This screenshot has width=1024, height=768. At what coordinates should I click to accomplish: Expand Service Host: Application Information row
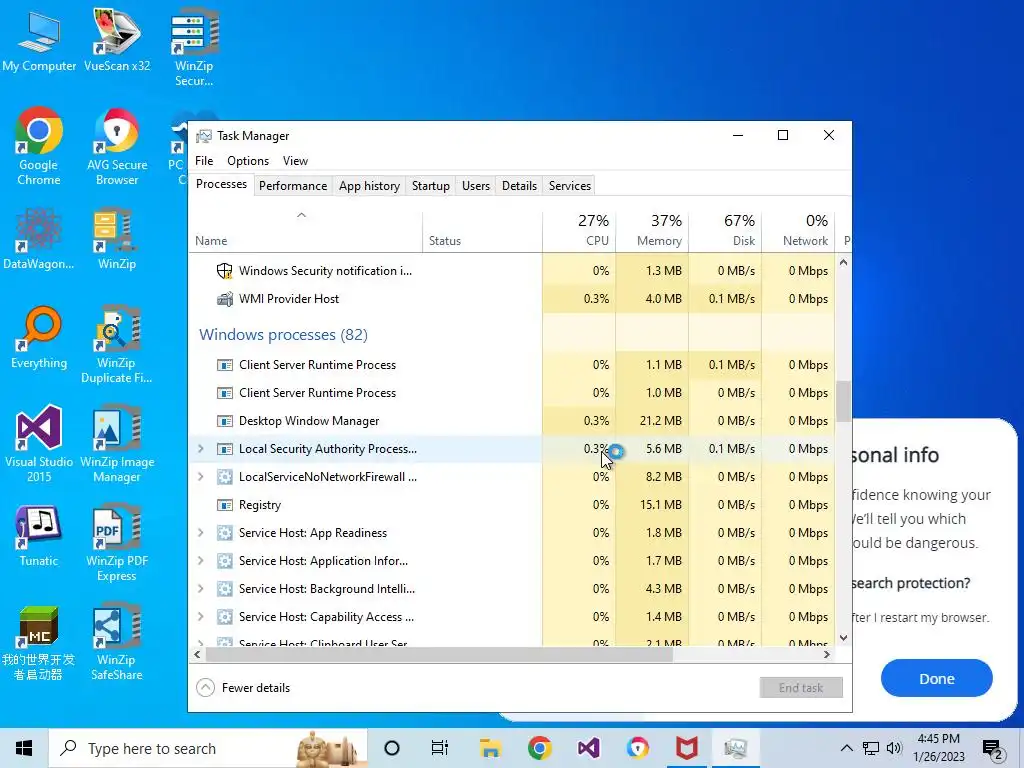tap(200, 562)
